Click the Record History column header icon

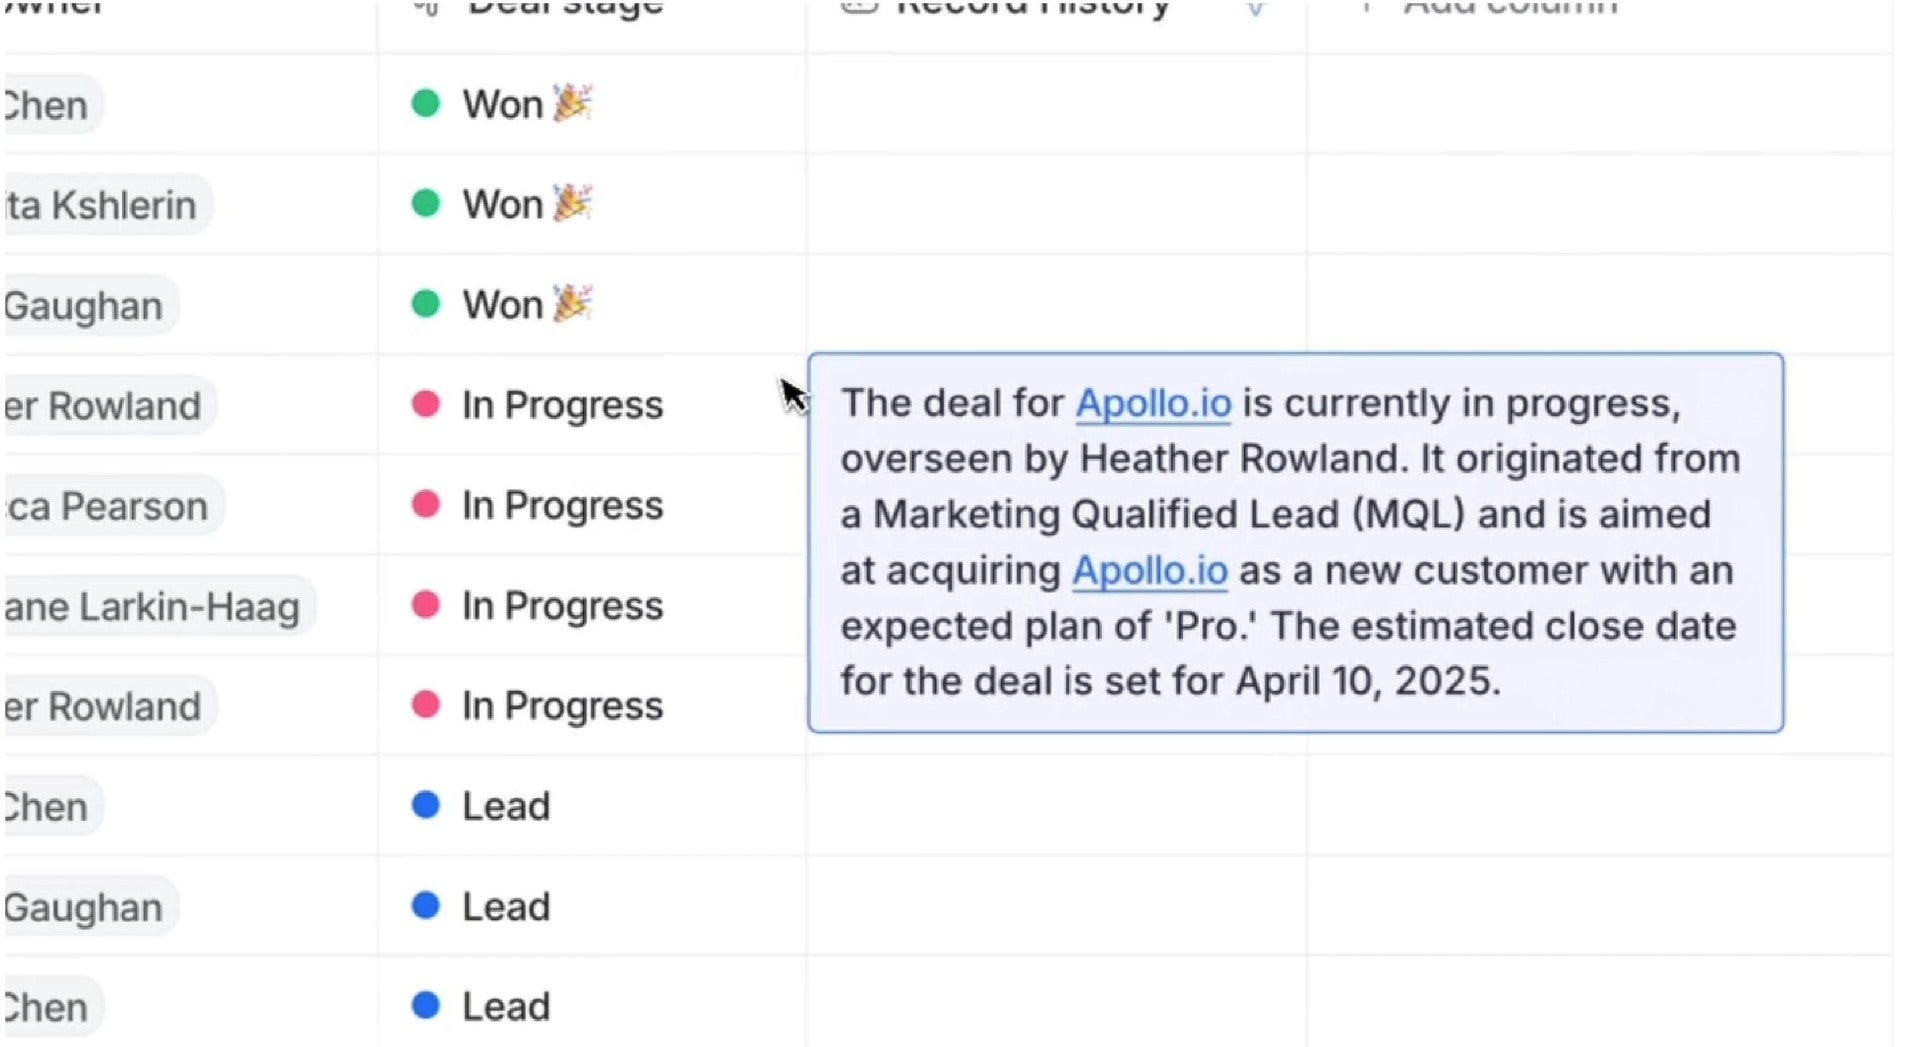point(859,6)
